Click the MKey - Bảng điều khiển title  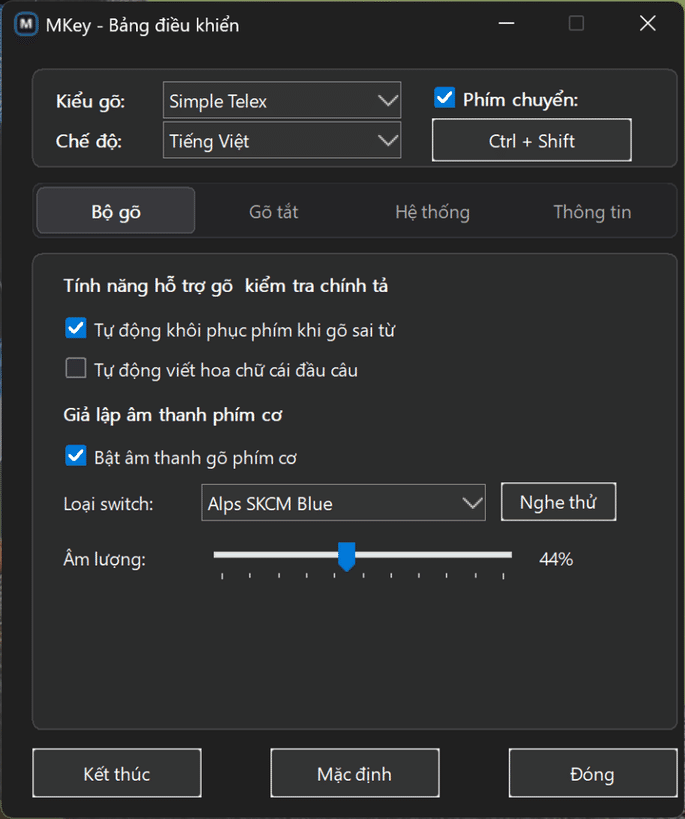[x=142, y=25]
